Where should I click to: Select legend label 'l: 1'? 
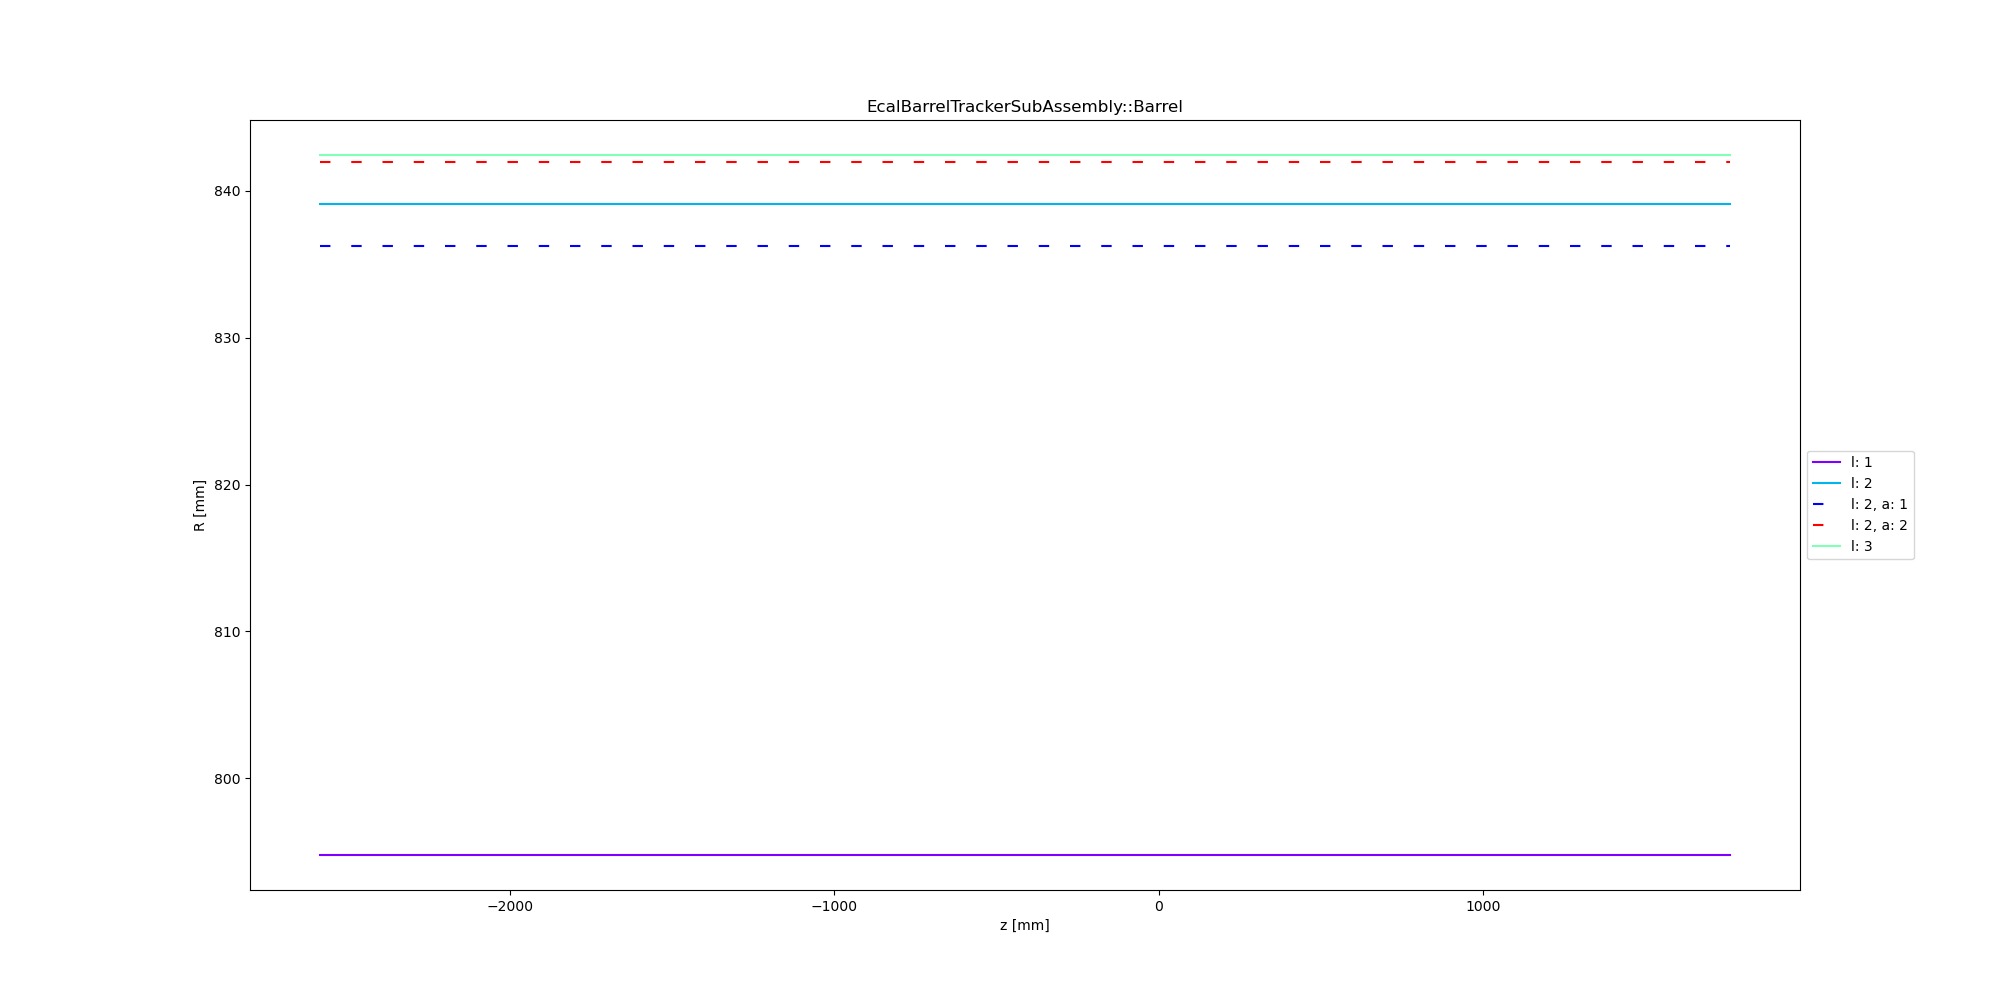tap(1861, 462)
